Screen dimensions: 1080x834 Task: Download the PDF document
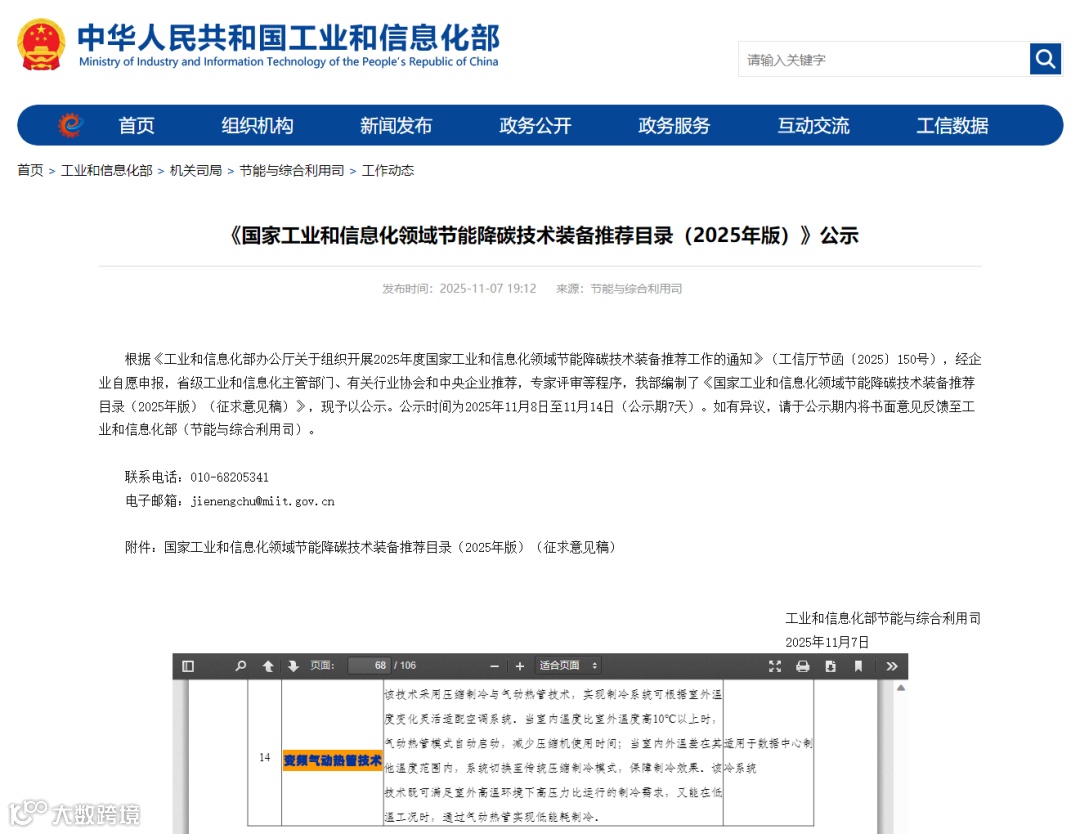coord(831,666)
